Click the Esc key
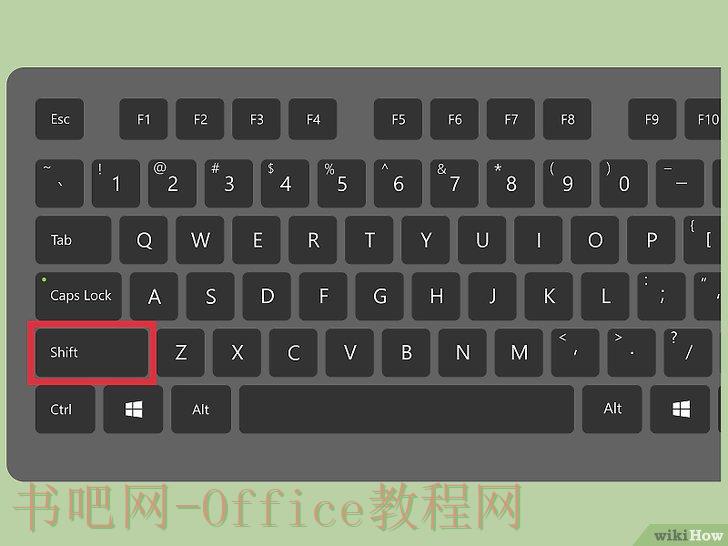 point(59,119)
